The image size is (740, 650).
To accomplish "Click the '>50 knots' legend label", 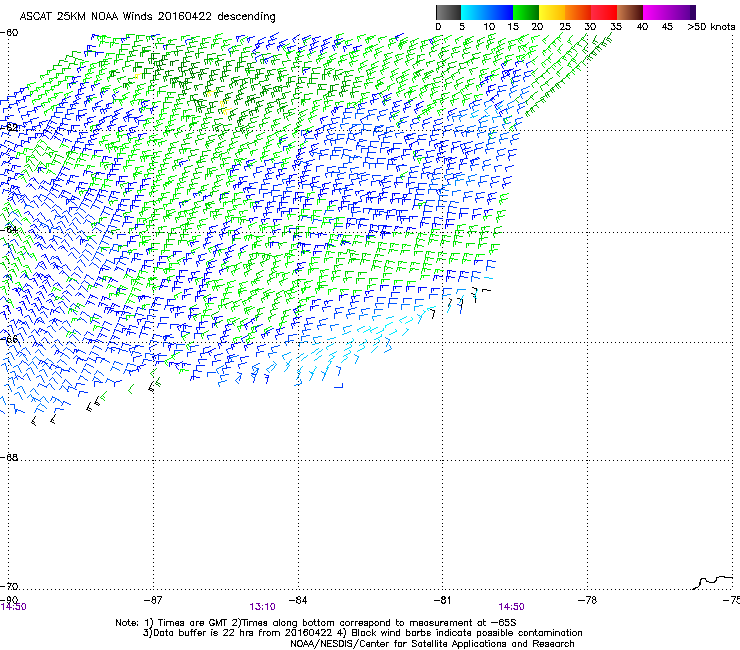I will coord(711,26).
